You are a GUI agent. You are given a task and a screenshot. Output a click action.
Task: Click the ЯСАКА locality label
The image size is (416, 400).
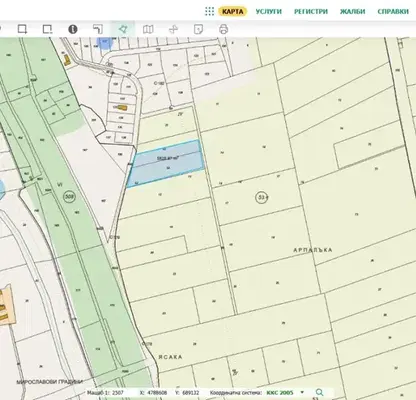(x=171, y=357)
